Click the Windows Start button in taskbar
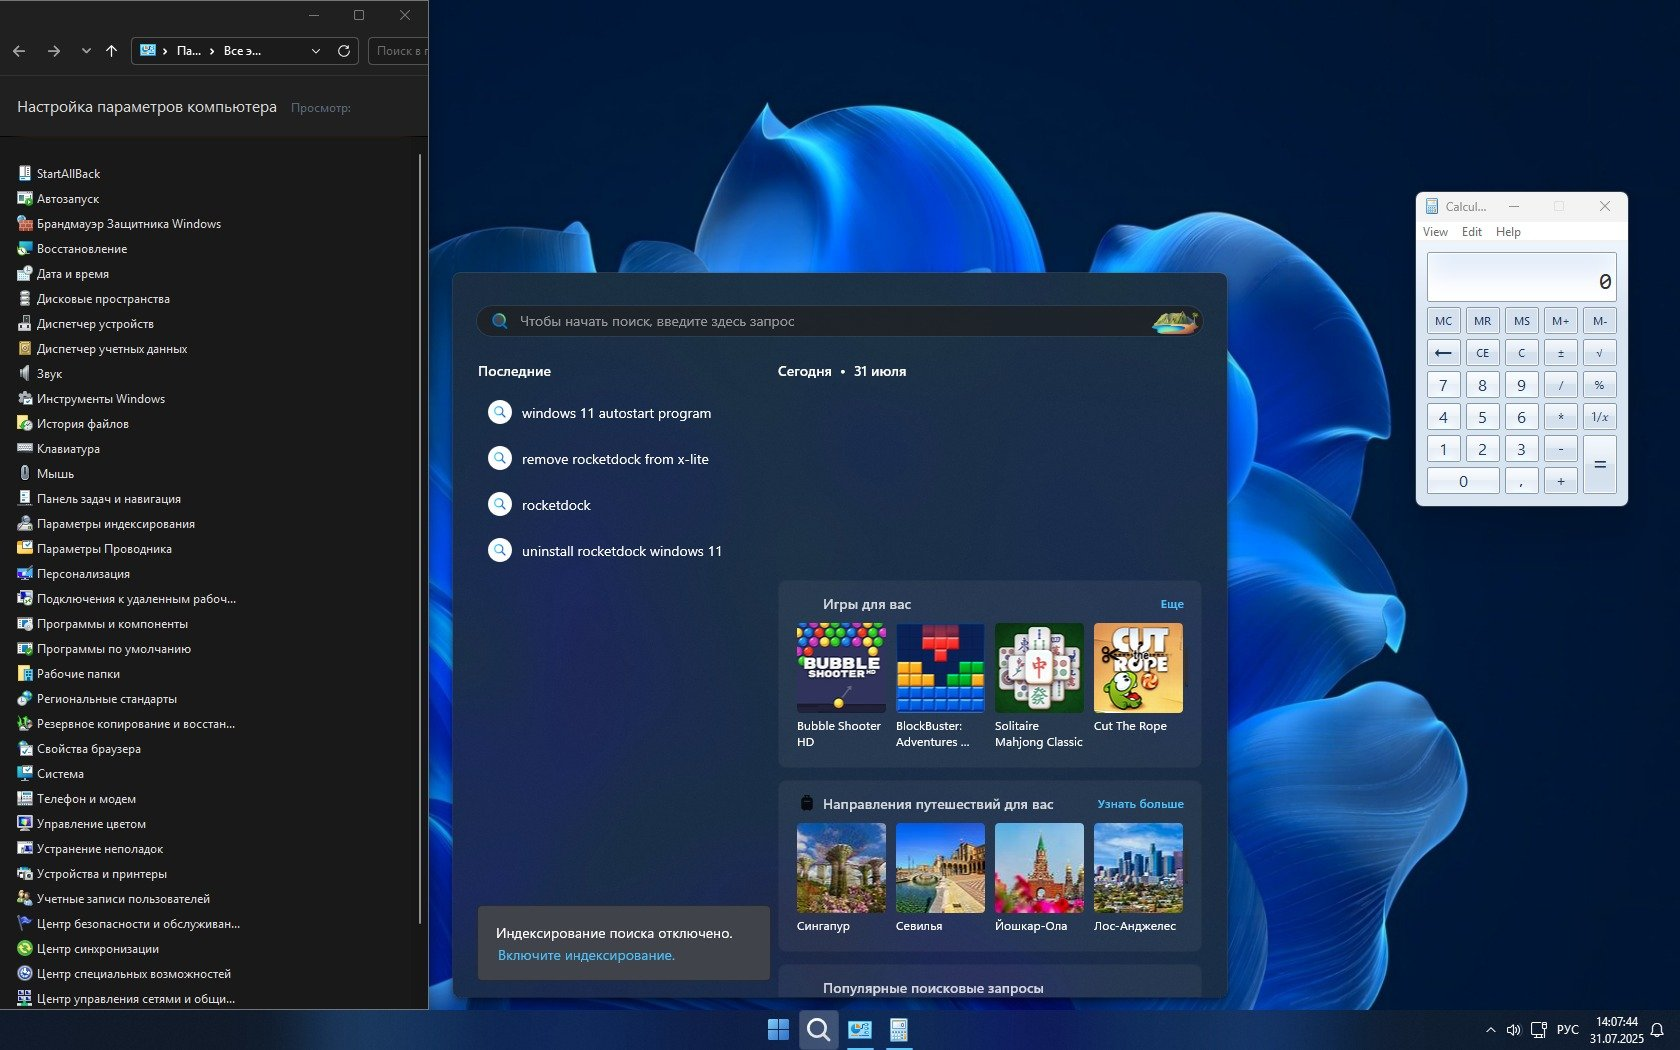 (x=778, y=1029)
